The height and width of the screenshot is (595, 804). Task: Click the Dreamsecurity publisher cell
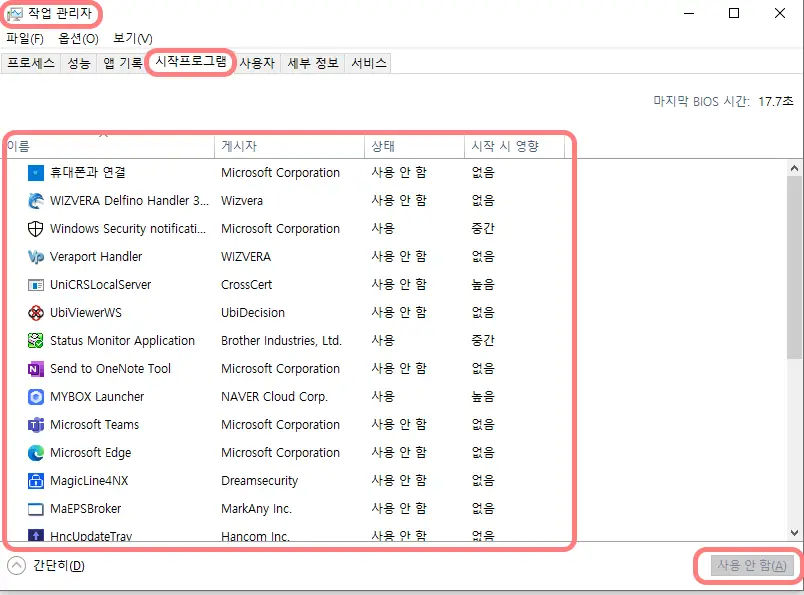tap(259, 481)
